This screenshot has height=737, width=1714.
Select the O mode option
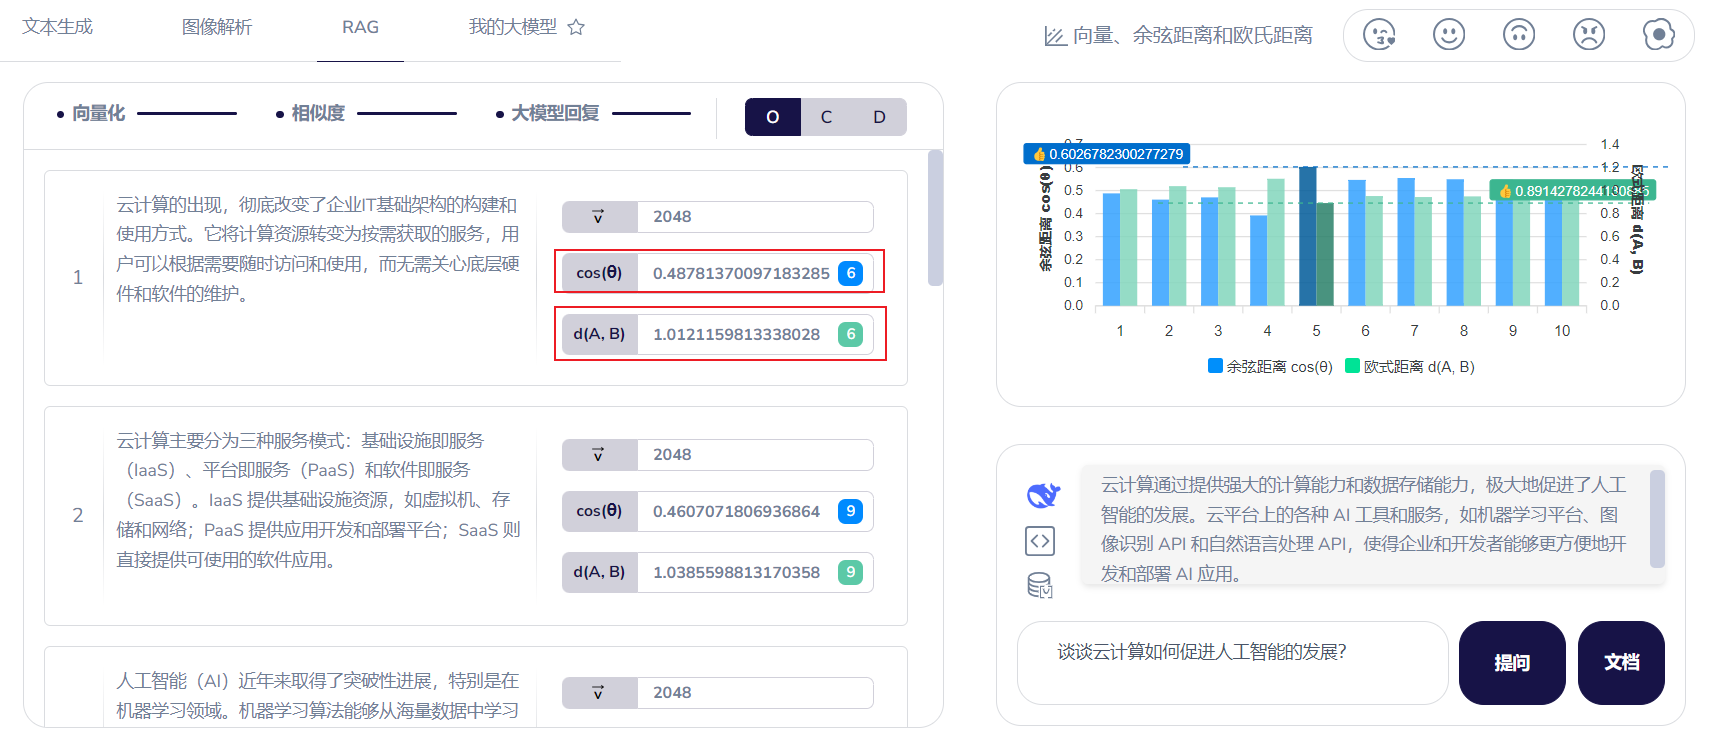[x=773, y=117]
